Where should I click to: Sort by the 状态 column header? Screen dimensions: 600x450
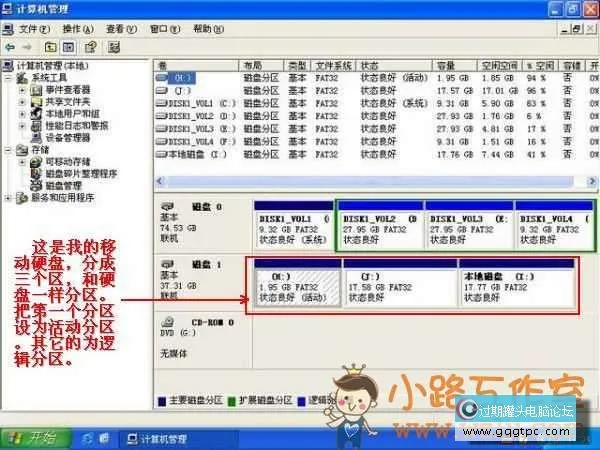(x=394, y=65)
